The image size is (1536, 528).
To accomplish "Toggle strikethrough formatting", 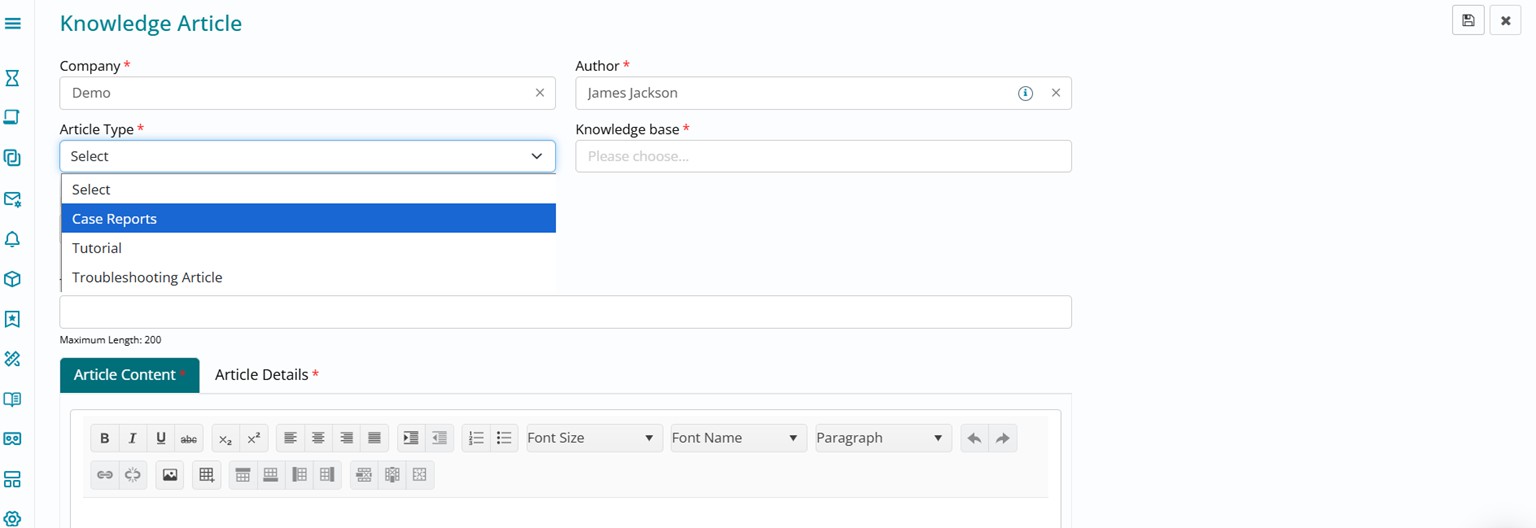I will click(188, 438).
